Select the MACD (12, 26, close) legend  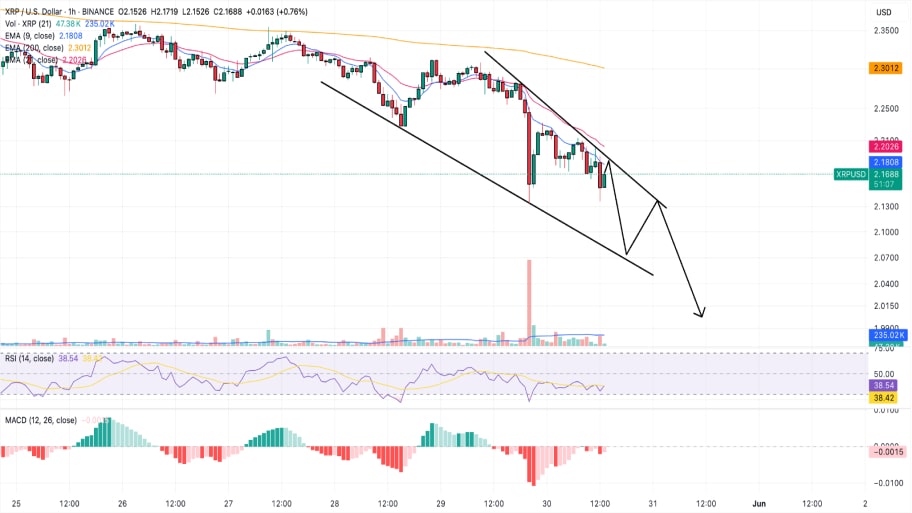tap(40, 419)
